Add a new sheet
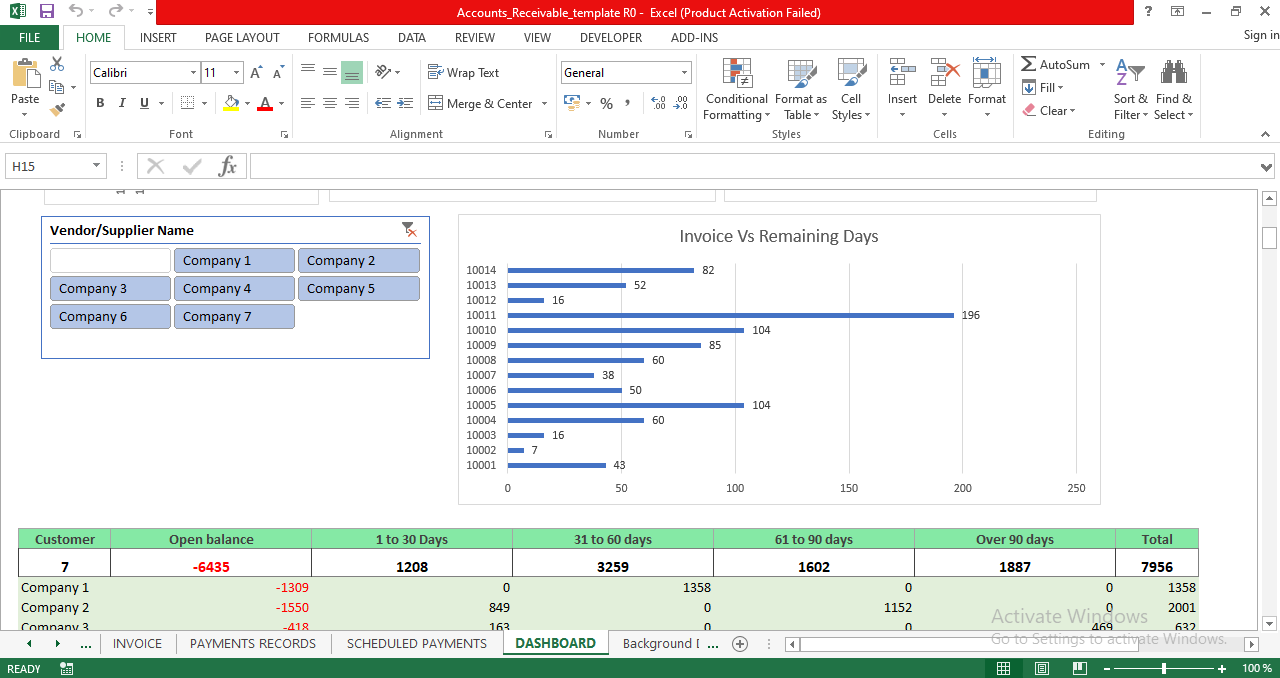 tap(740, 644)
